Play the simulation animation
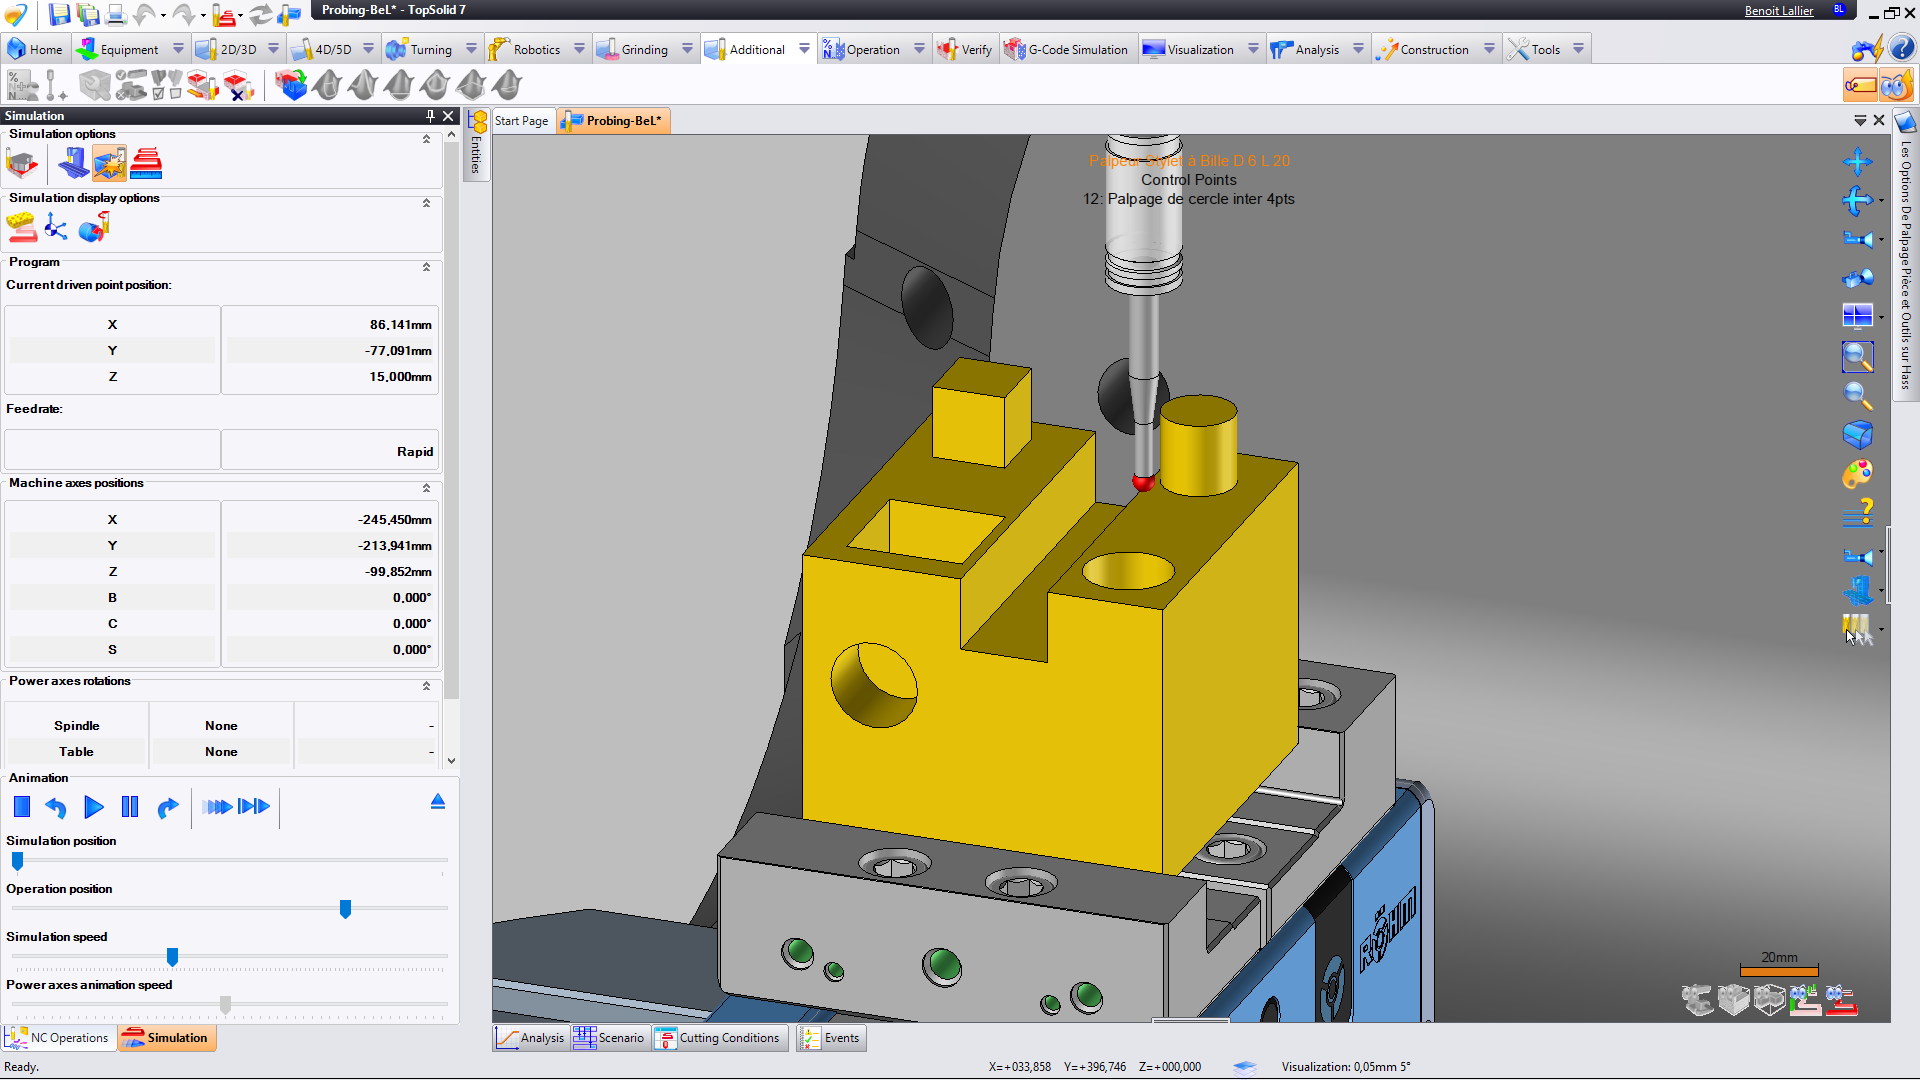Screen dimensions: 1920x1080 [94, 807]
